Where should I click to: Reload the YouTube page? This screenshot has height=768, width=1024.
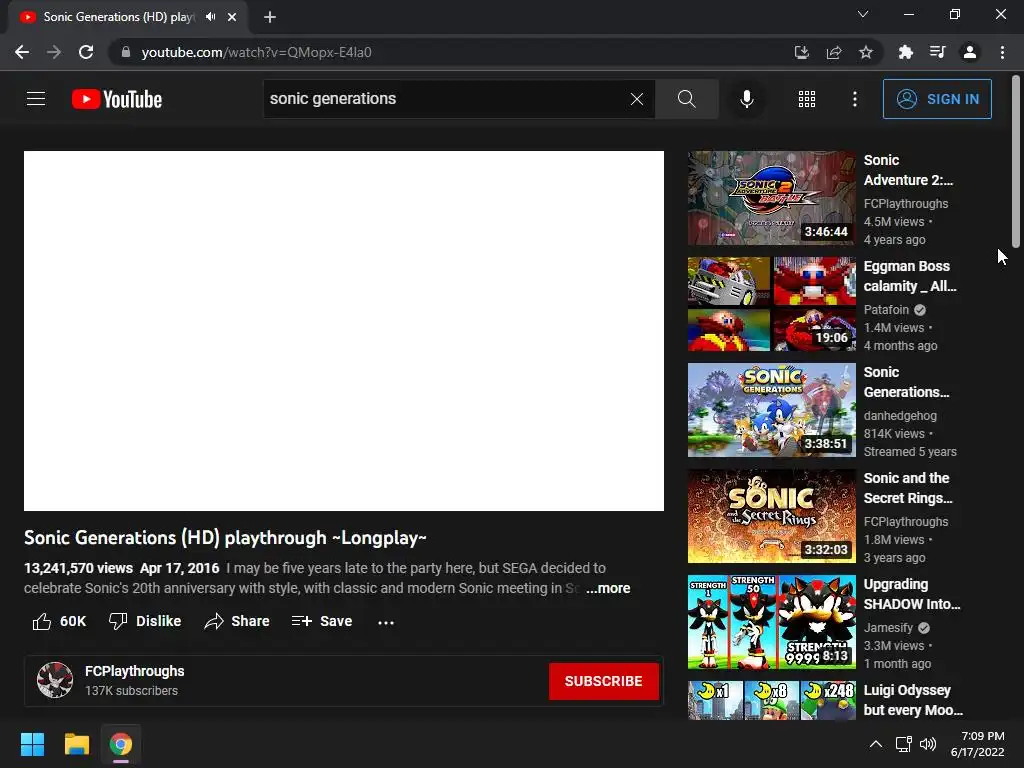pos(86,52)
